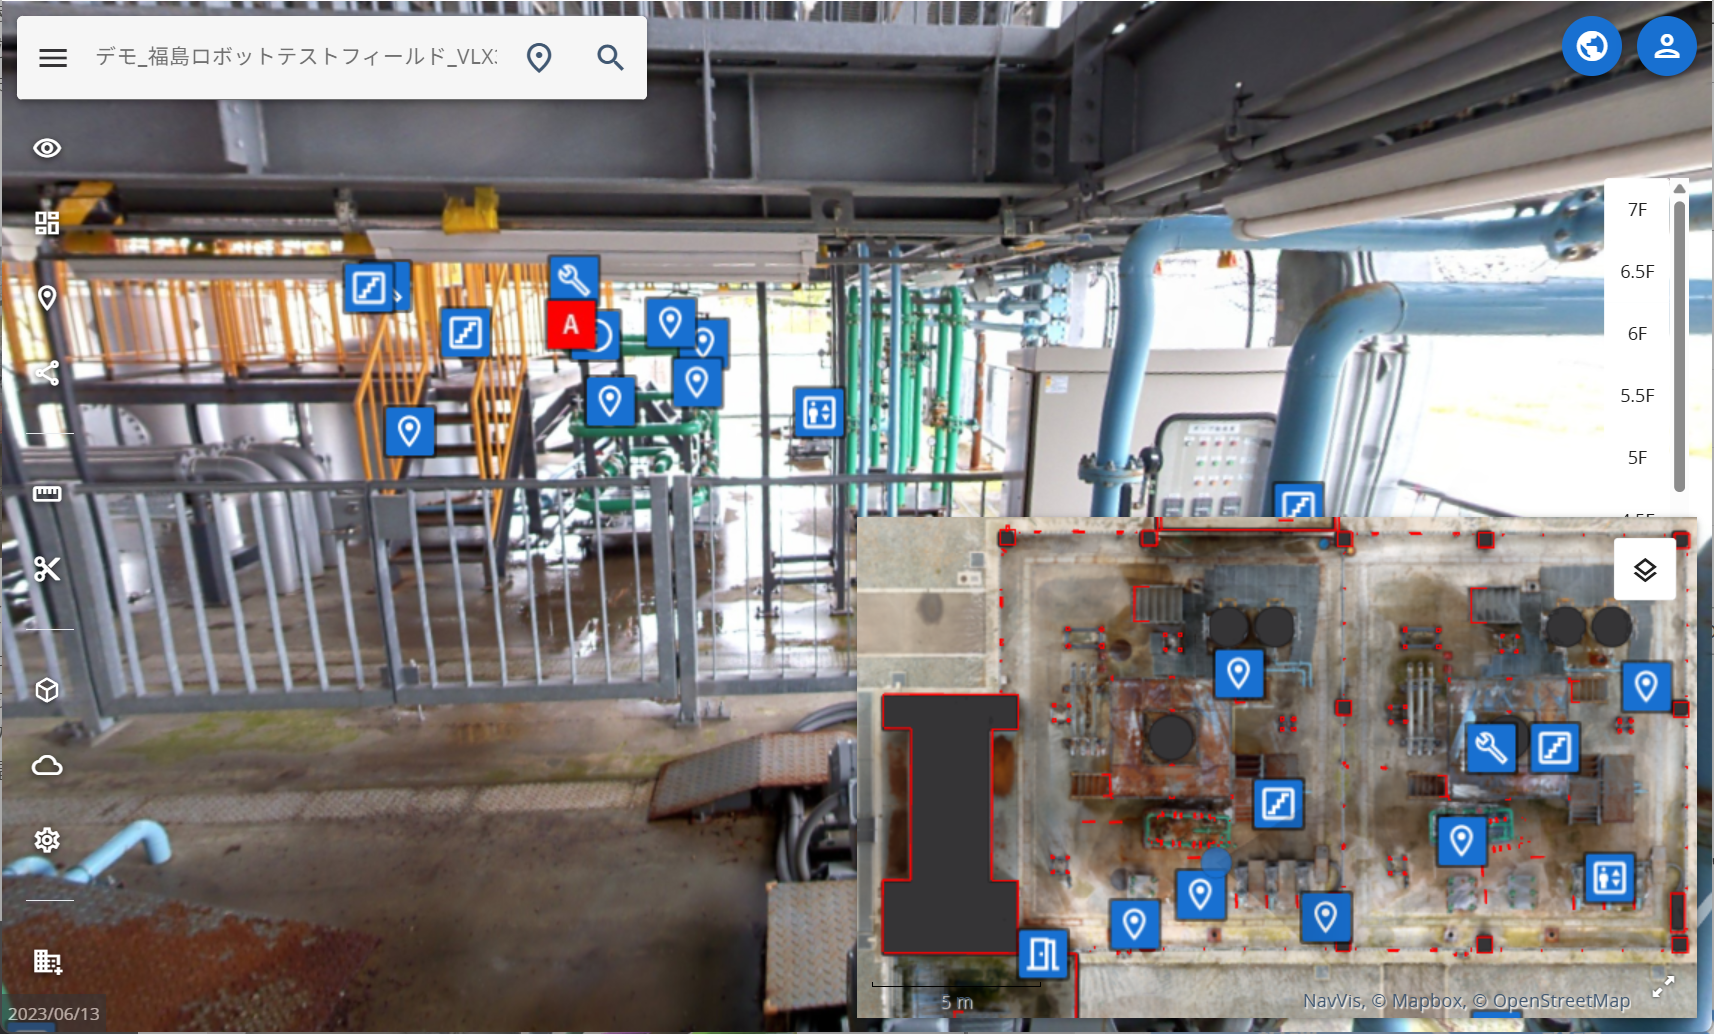
Task: Click the stairs marker beside the chevron arrow
Action: click(369, 288)
